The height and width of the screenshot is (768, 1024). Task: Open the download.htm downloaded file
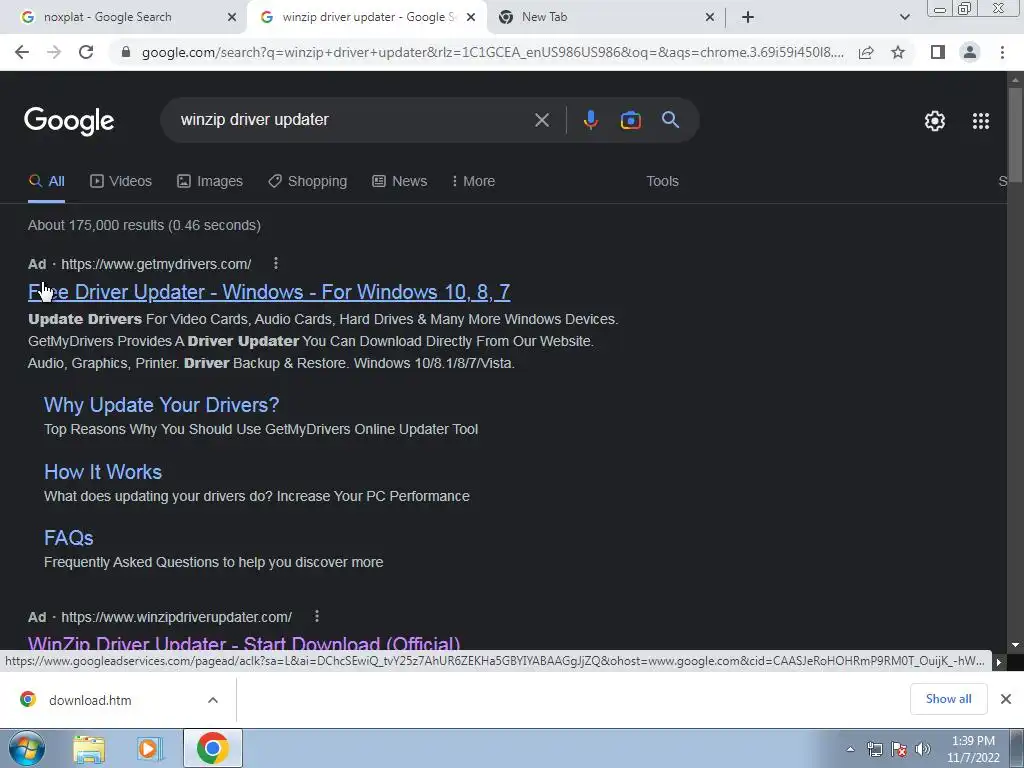point(90,700)
